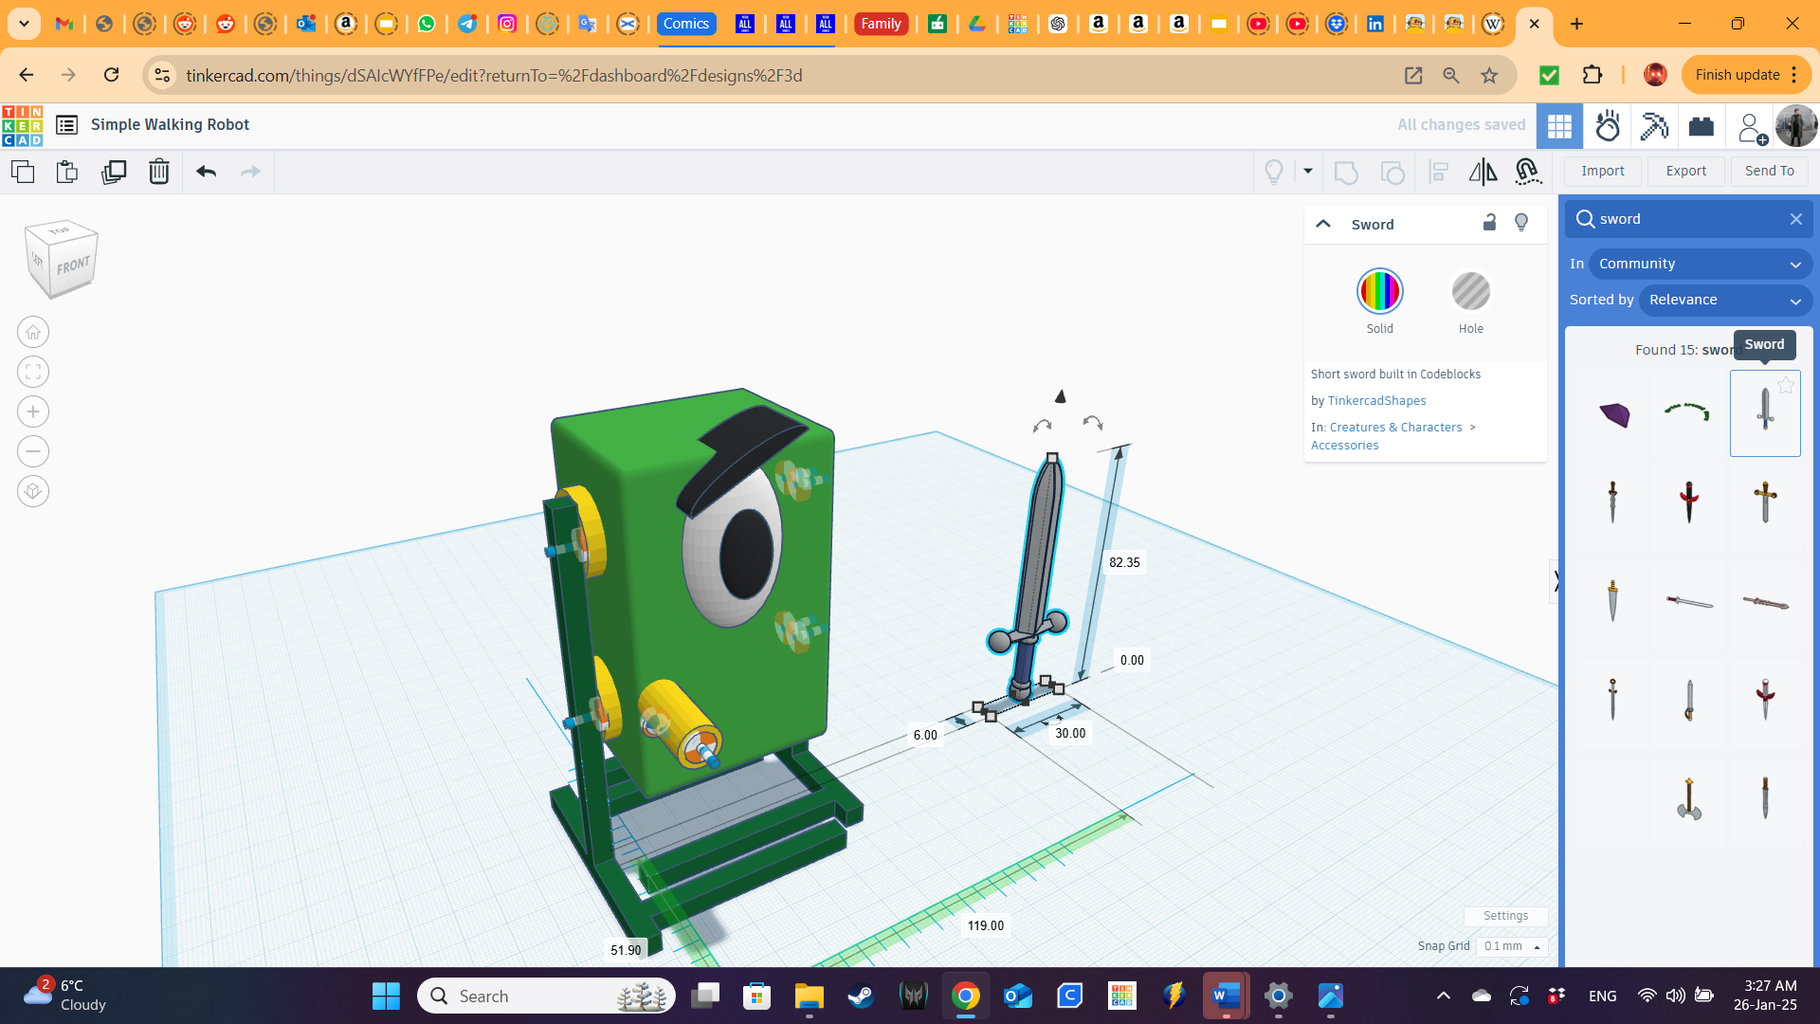Open the Wikipedia browser tab
This screenshot has height=1024, width=1820.
[x=1493, y=23]
